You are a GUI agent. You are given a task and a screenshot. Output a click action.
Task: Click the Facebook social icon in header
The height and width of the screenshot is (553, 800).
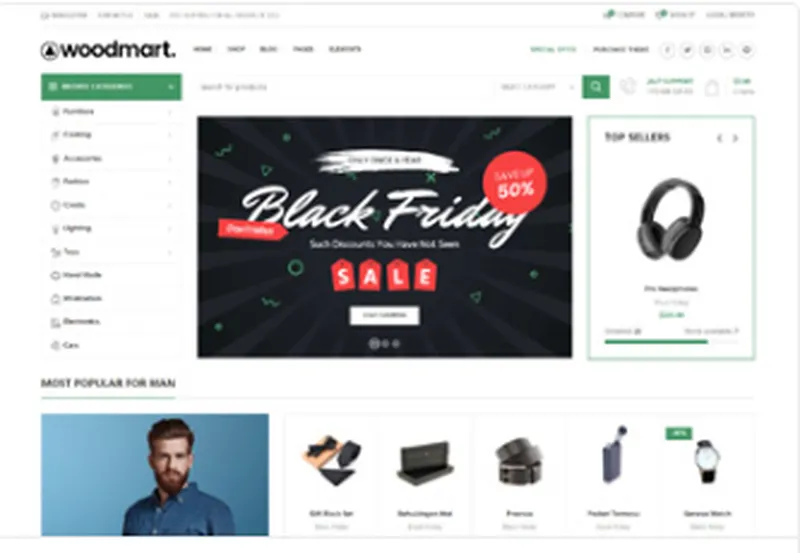point(667,50)
